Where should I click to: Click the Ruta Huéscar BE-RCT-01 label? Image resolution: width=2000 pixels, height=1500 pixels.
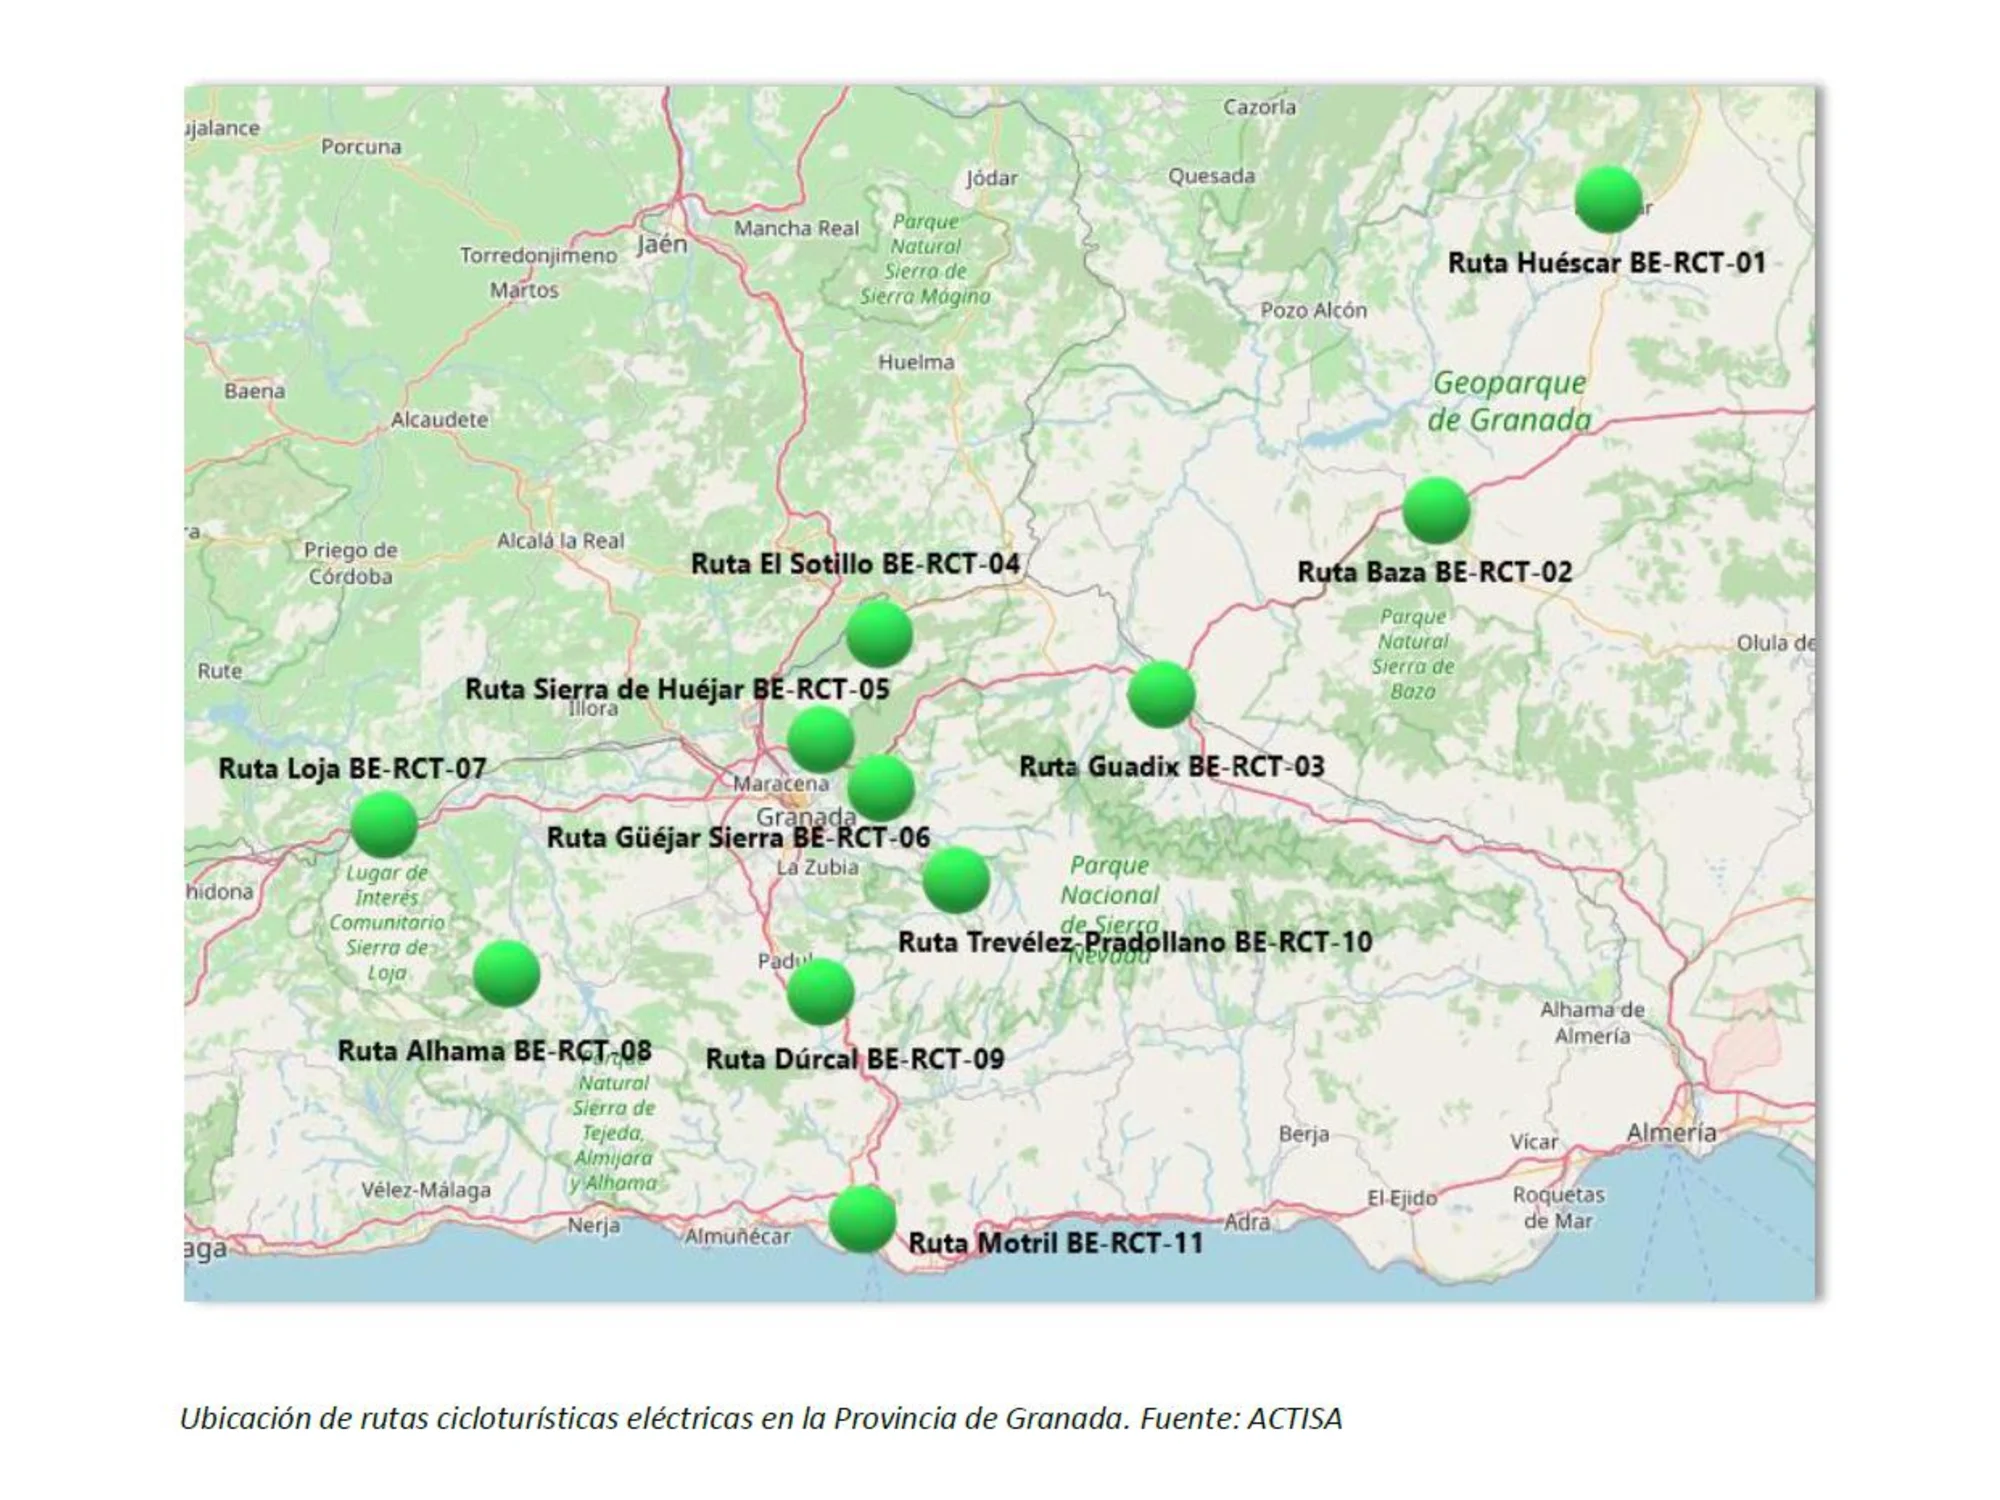pyautogui.click(x=1606, y=263)
